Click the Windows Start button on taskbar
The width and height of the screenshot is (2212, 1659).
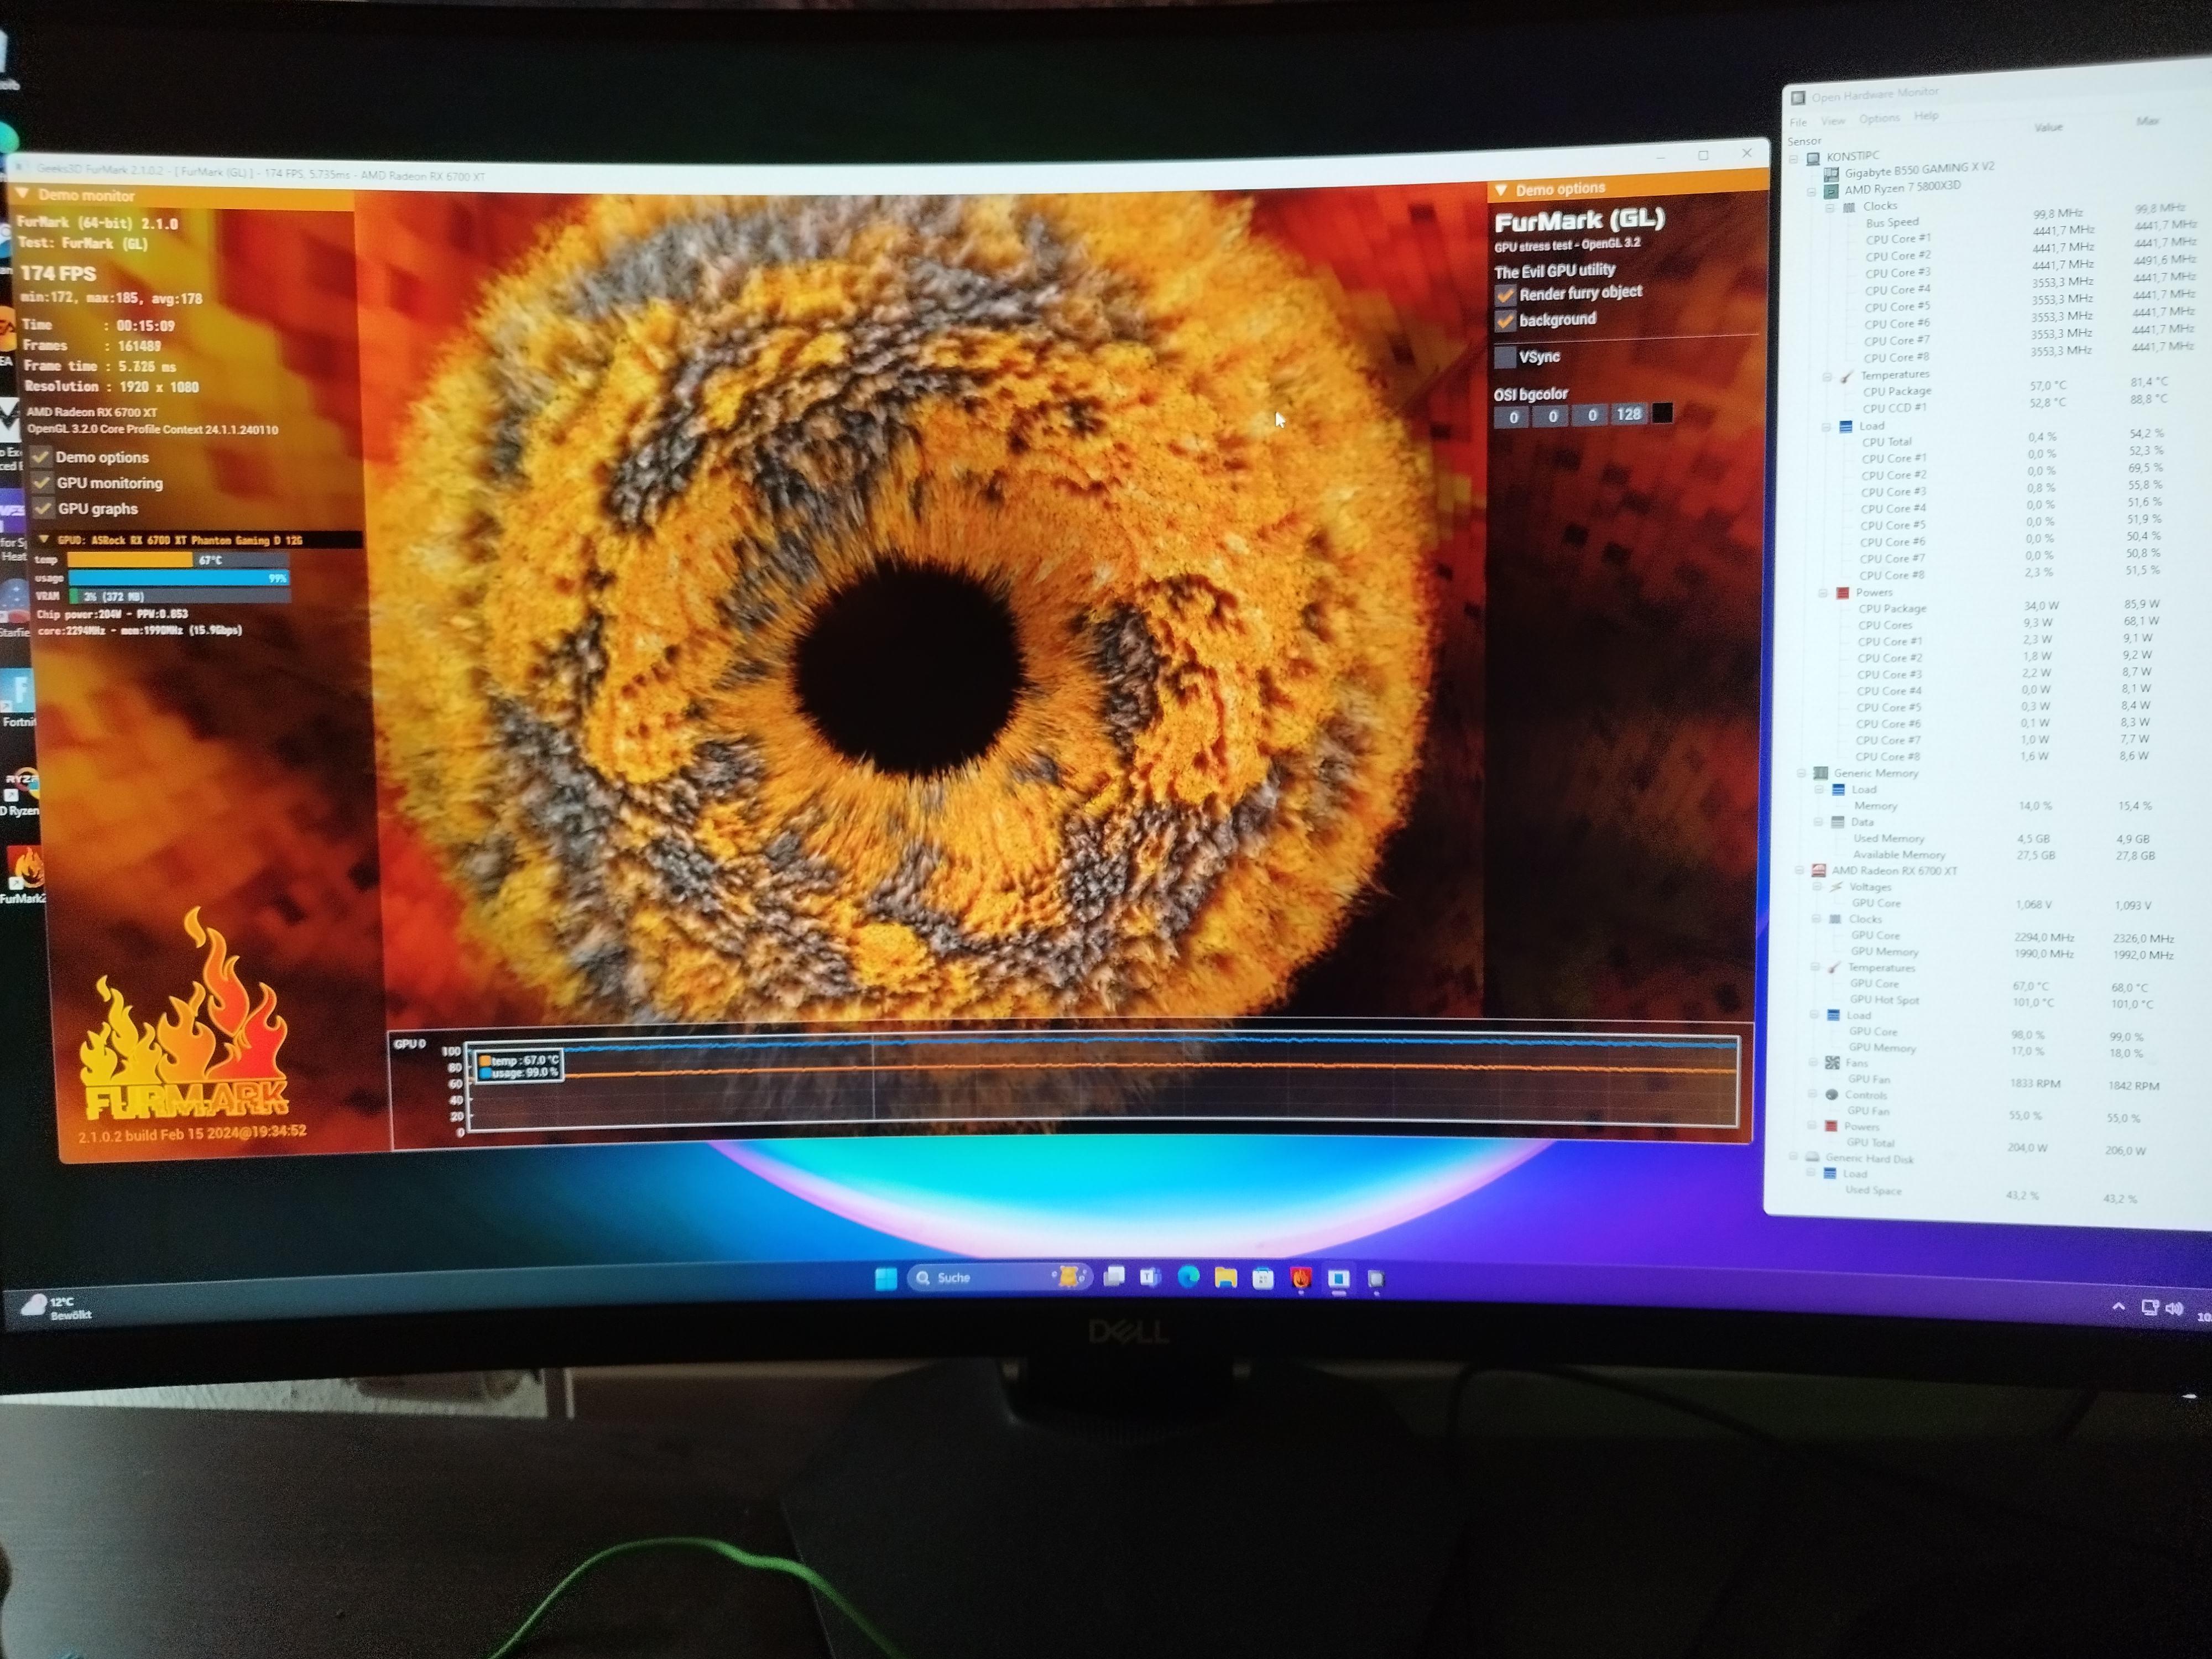(x=885, y=1278)
